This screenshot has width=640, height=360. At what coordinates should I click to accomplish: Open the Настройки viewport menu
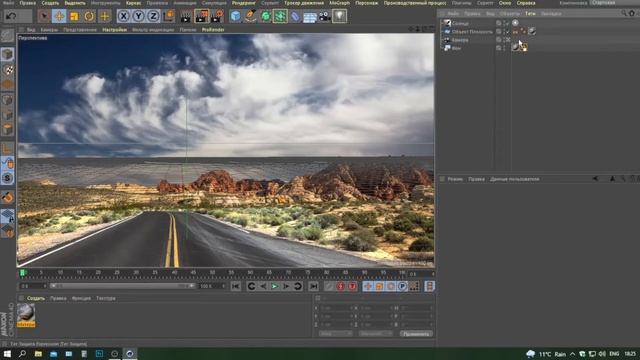coord(114,30)
